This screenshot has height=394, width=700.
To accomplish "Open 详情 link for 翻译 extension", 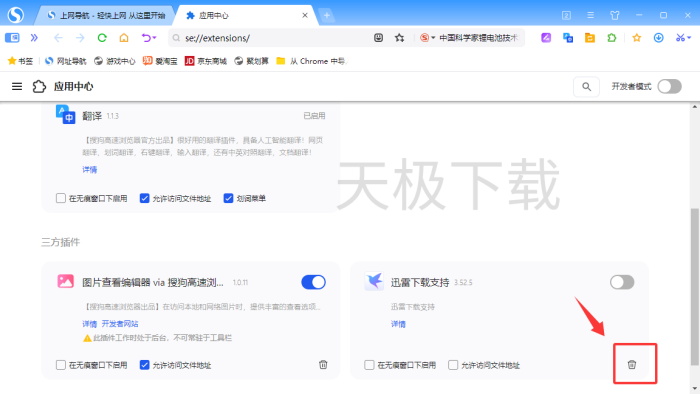I will point(90,170).
